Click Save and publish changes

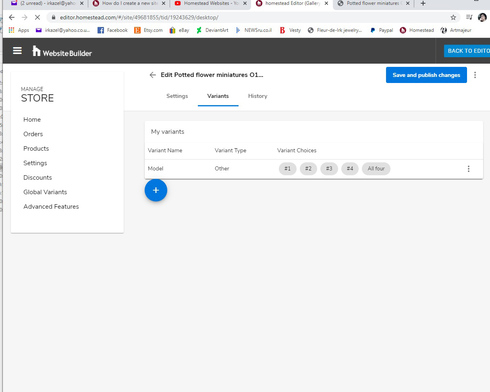(426, 75)
